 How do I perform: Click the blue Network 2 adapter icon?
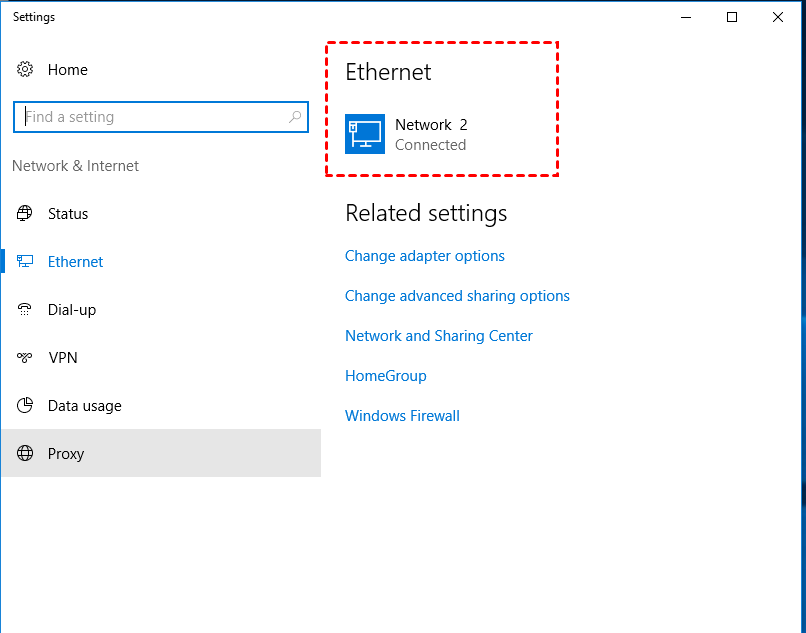(365, 134)
